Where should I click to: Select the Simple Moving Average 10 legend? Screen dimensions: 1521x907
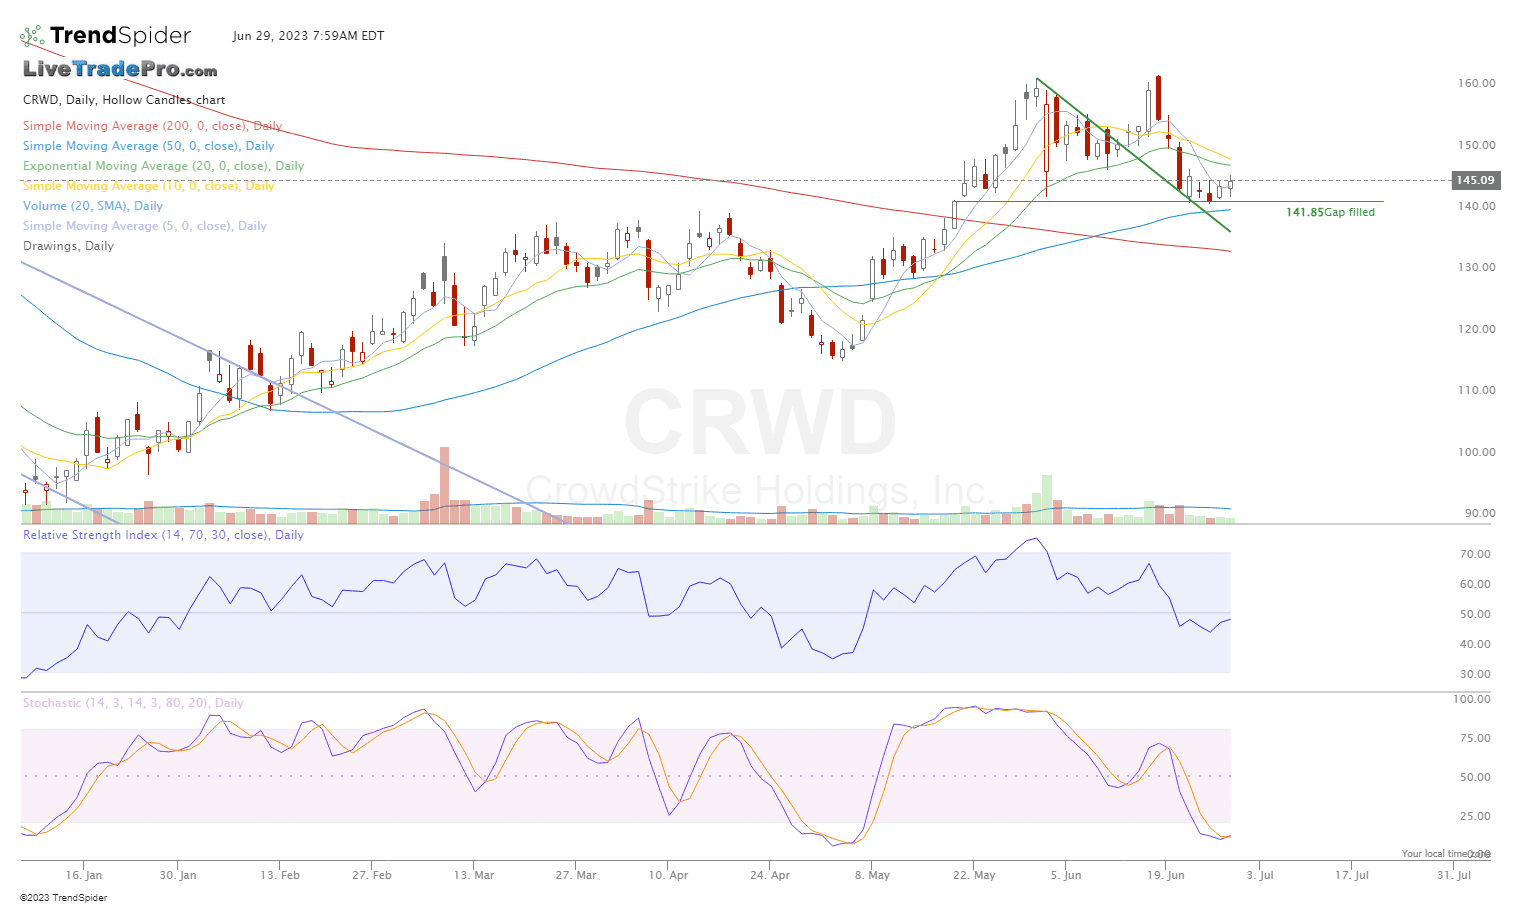coord(148,186)
